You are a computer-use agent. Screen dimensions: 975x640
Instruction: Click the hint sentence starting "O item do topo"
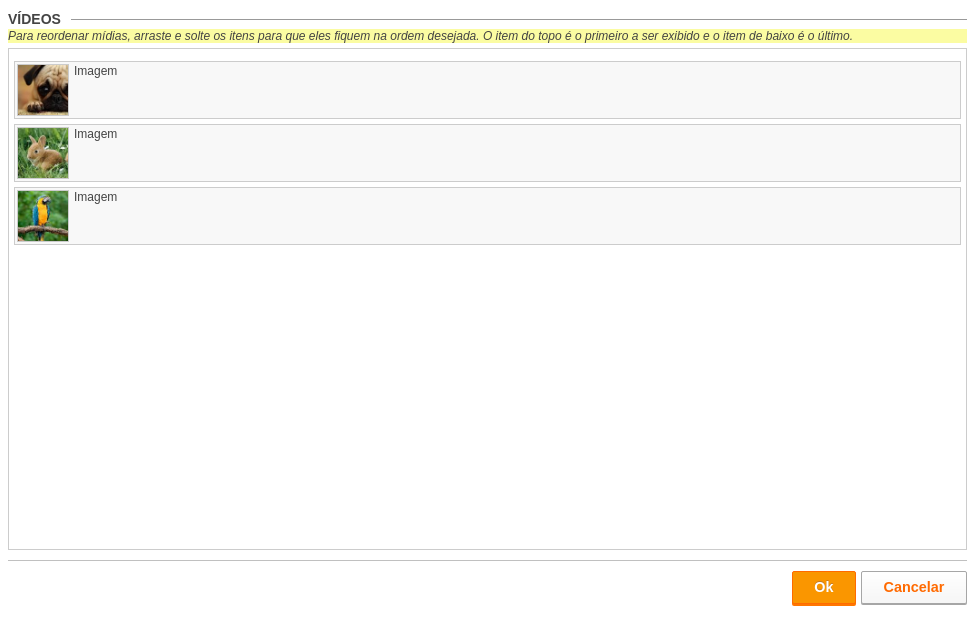tap(668, 36)
